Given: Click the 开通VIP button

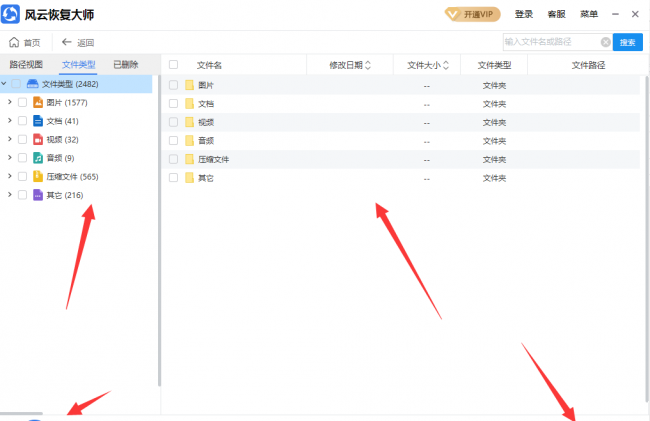Looking at the screenshot, I should coord(473,15).
